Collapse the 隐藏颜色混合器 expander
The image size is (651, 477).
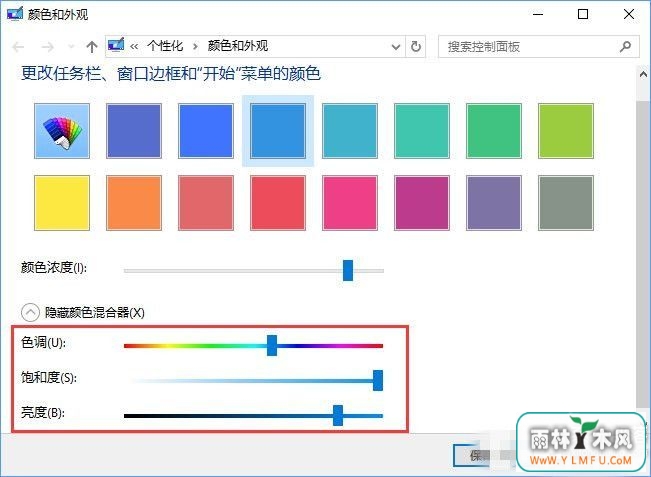pos(30,313)
